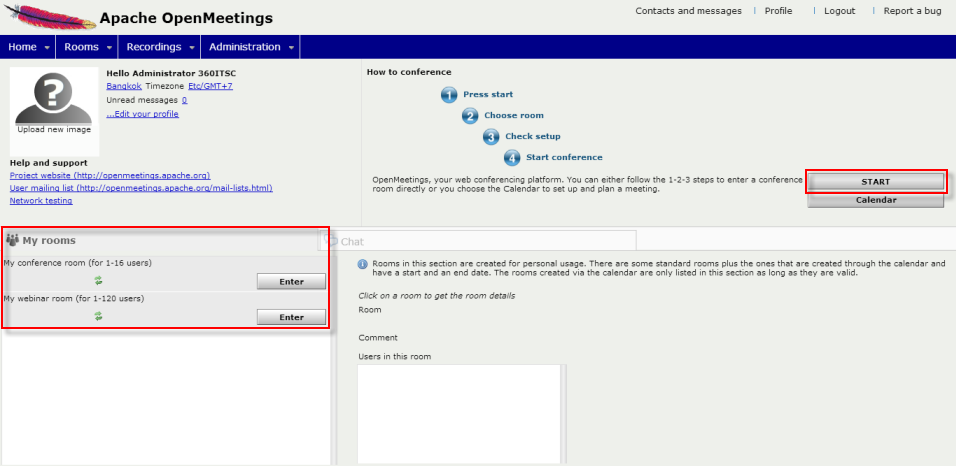This screenshot has width=956, height=466.
Task: Go to Profile in top bar
Action: (779, 11)
